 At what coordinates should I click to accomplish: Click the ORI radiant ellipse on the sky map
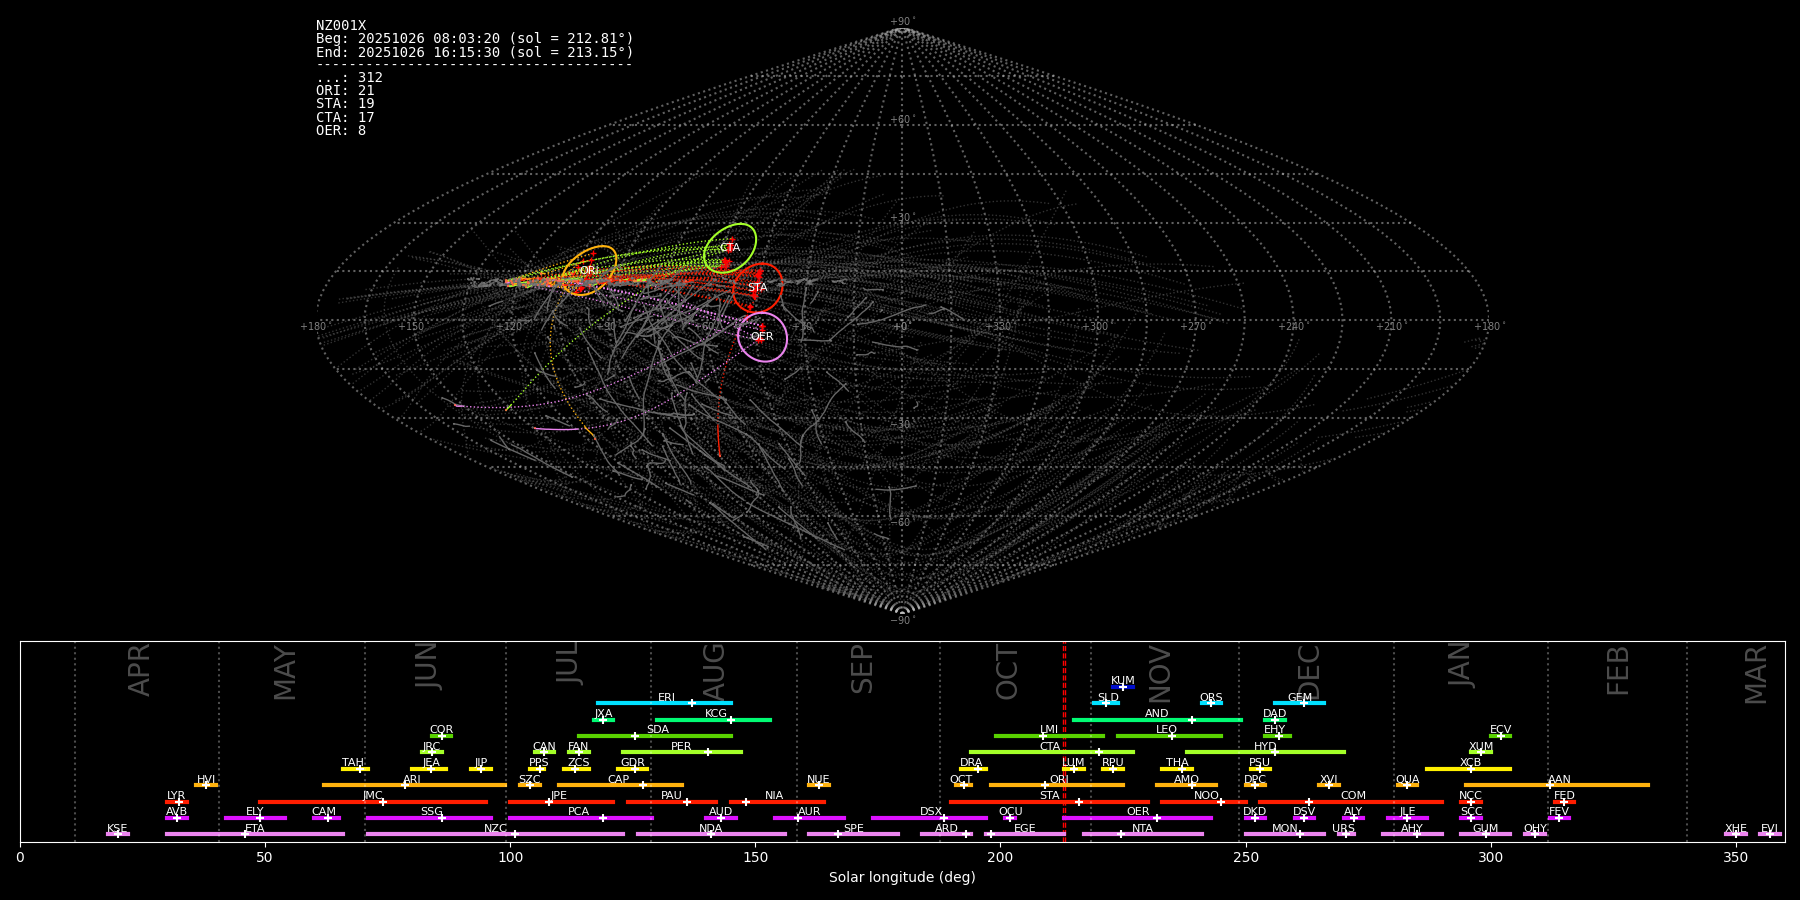[x=590, y=270]
